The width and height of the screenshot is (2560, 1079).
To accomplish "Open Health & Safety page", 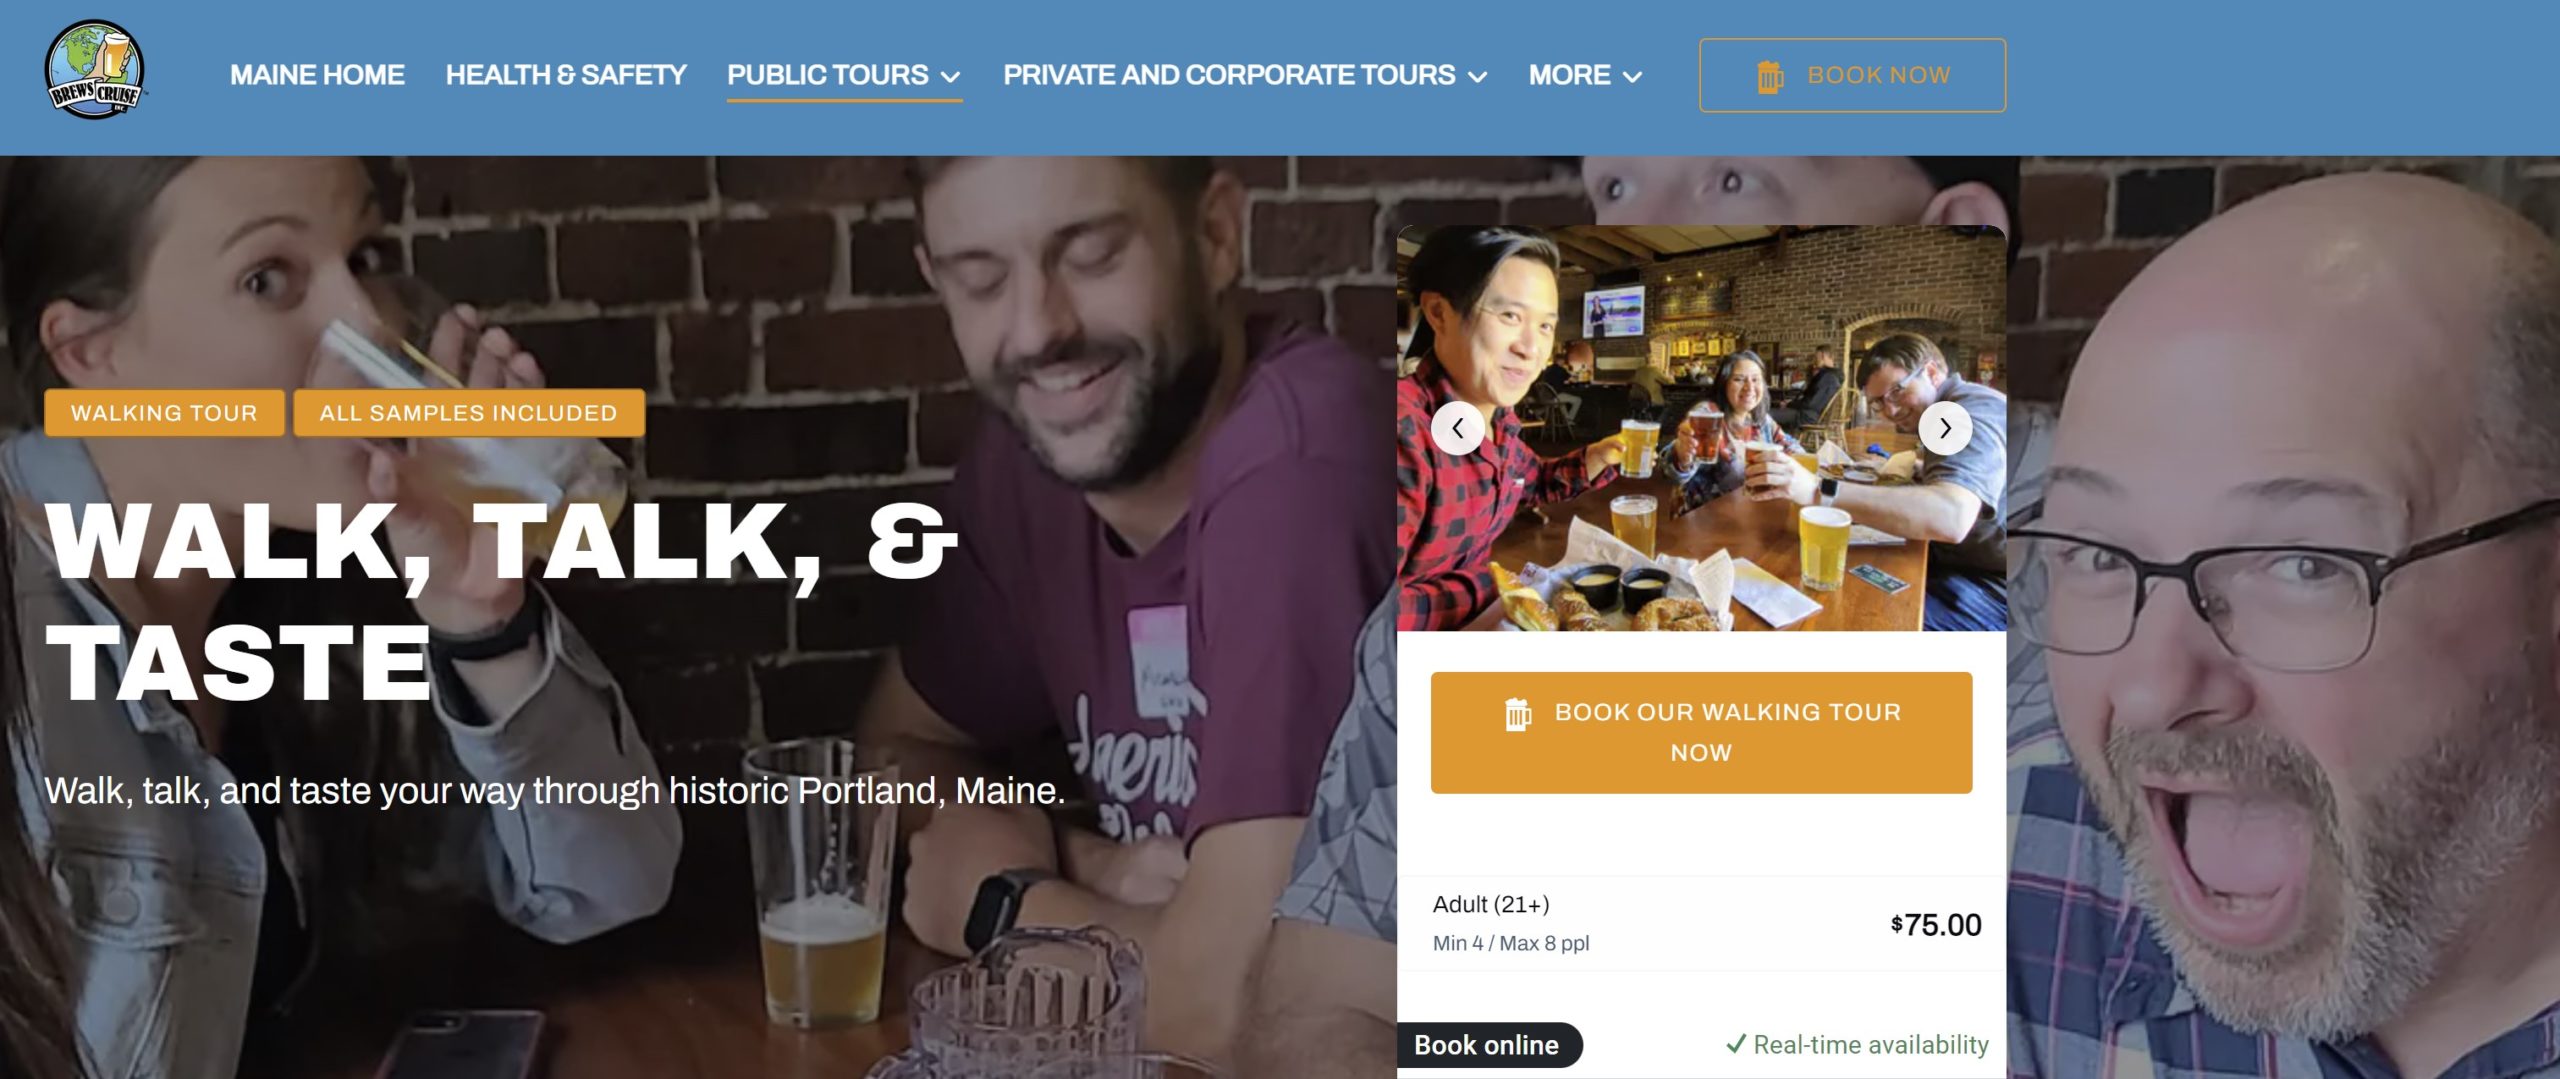I will pyautogui.click(x=566, y=75).
